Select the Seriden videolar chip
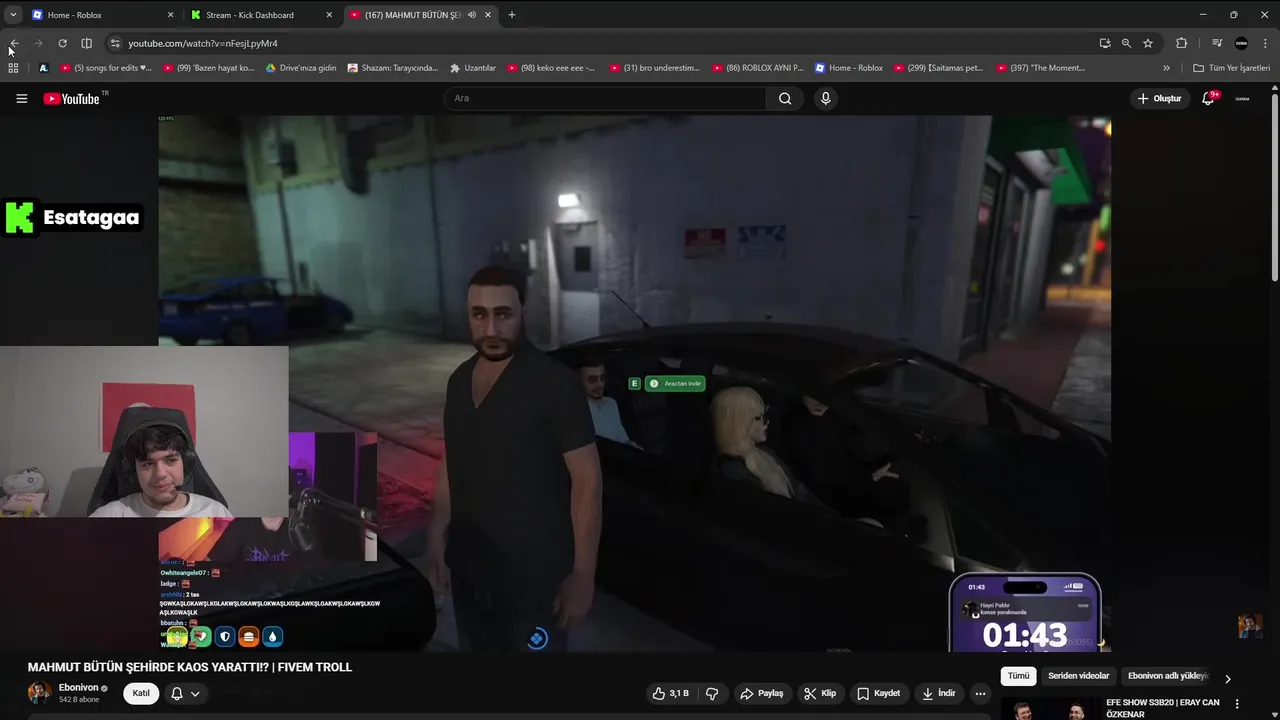This screenshot has width=1280, height=720. pyautogui.click(x=1078, y=676)
